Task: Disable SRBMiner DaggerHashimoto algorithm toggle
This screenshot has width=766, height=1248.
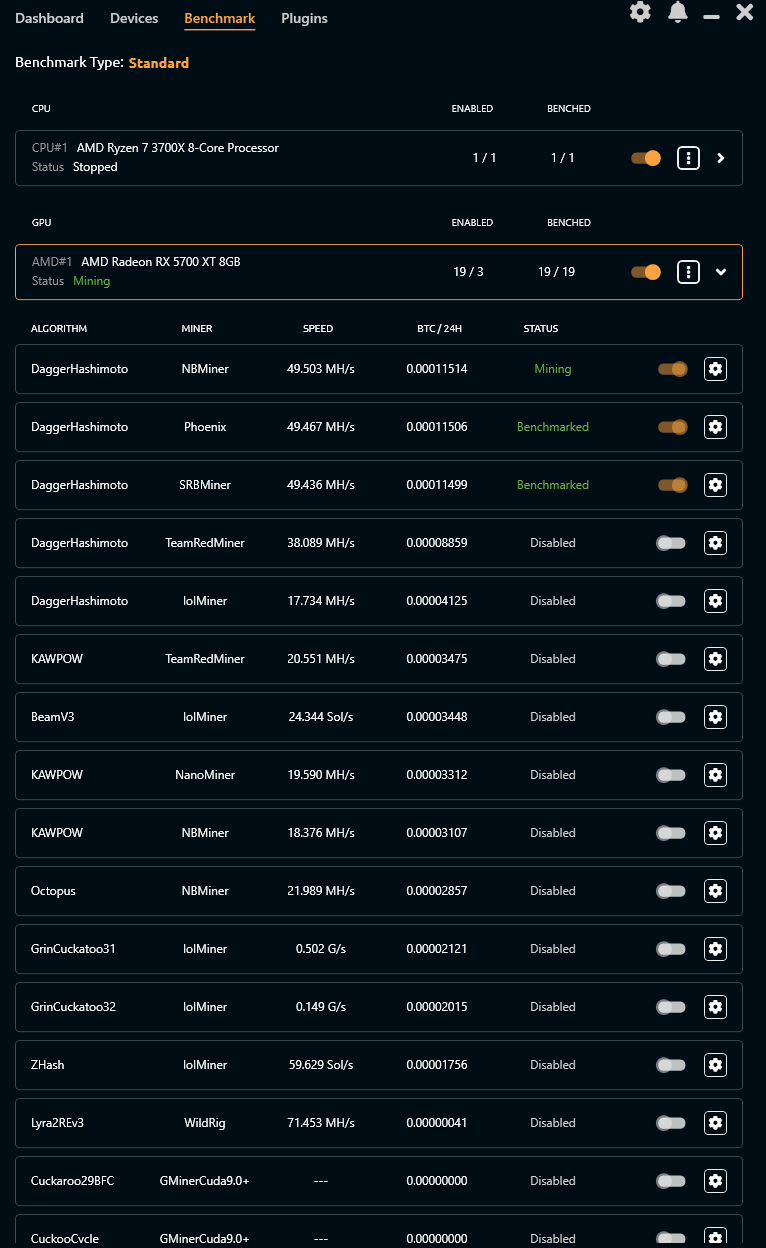Action: 673,485
